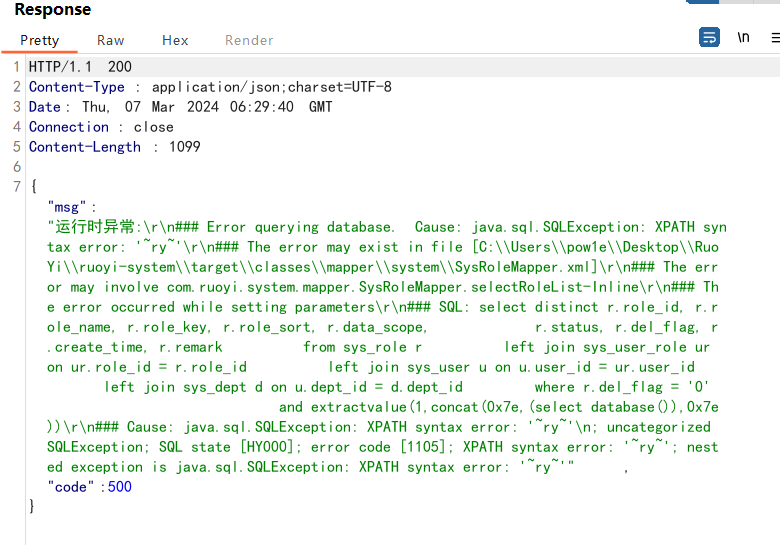The image size is (780, 545).
Task: Click the Content-Length header name
Action: (85, 147)
